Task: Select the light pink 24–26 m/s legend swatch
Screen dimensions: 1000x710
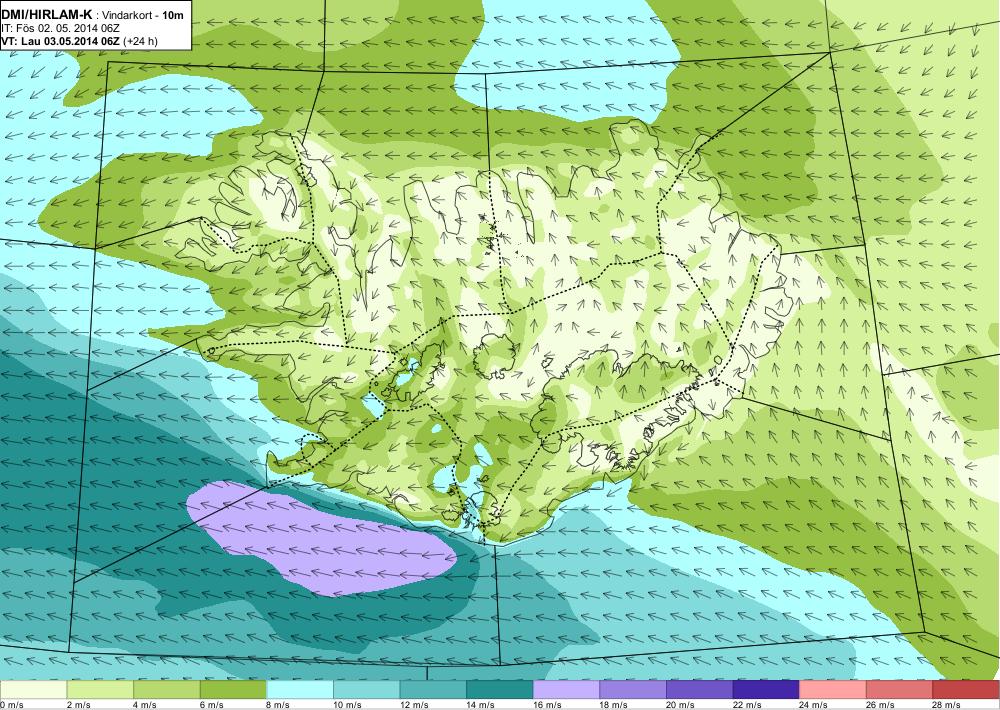Action: pyautogui.click(x=833, y=690)
